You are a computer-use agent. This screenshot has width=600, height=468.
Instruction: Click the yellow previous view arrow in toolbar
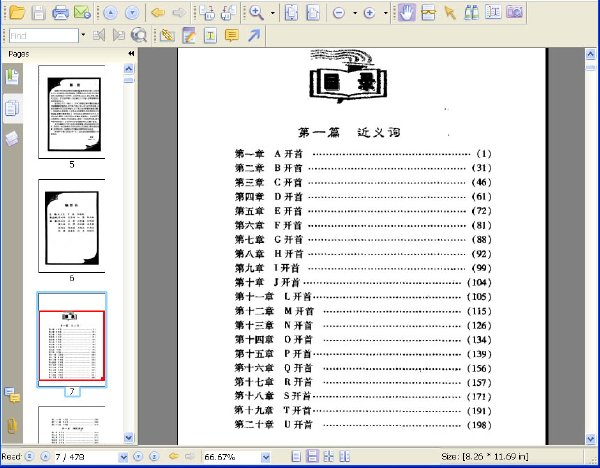pos(158,13)
